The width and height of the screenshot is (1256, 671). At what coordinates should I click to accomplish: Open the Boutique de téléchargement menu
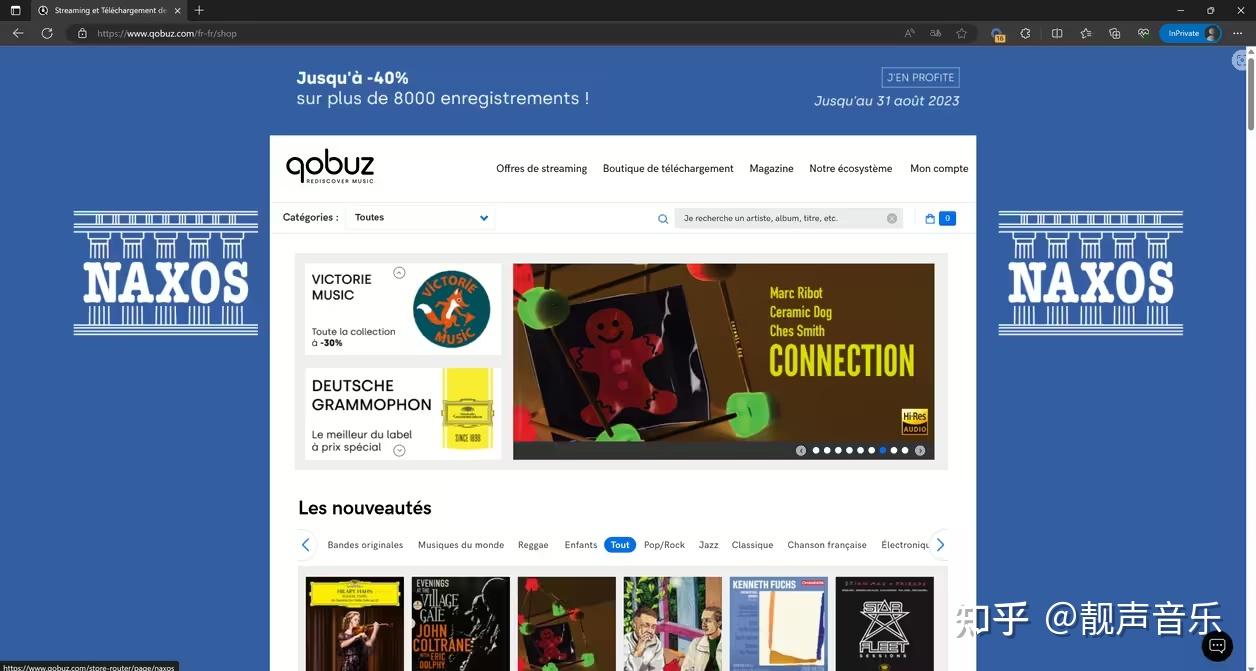[x=668, y=169]
